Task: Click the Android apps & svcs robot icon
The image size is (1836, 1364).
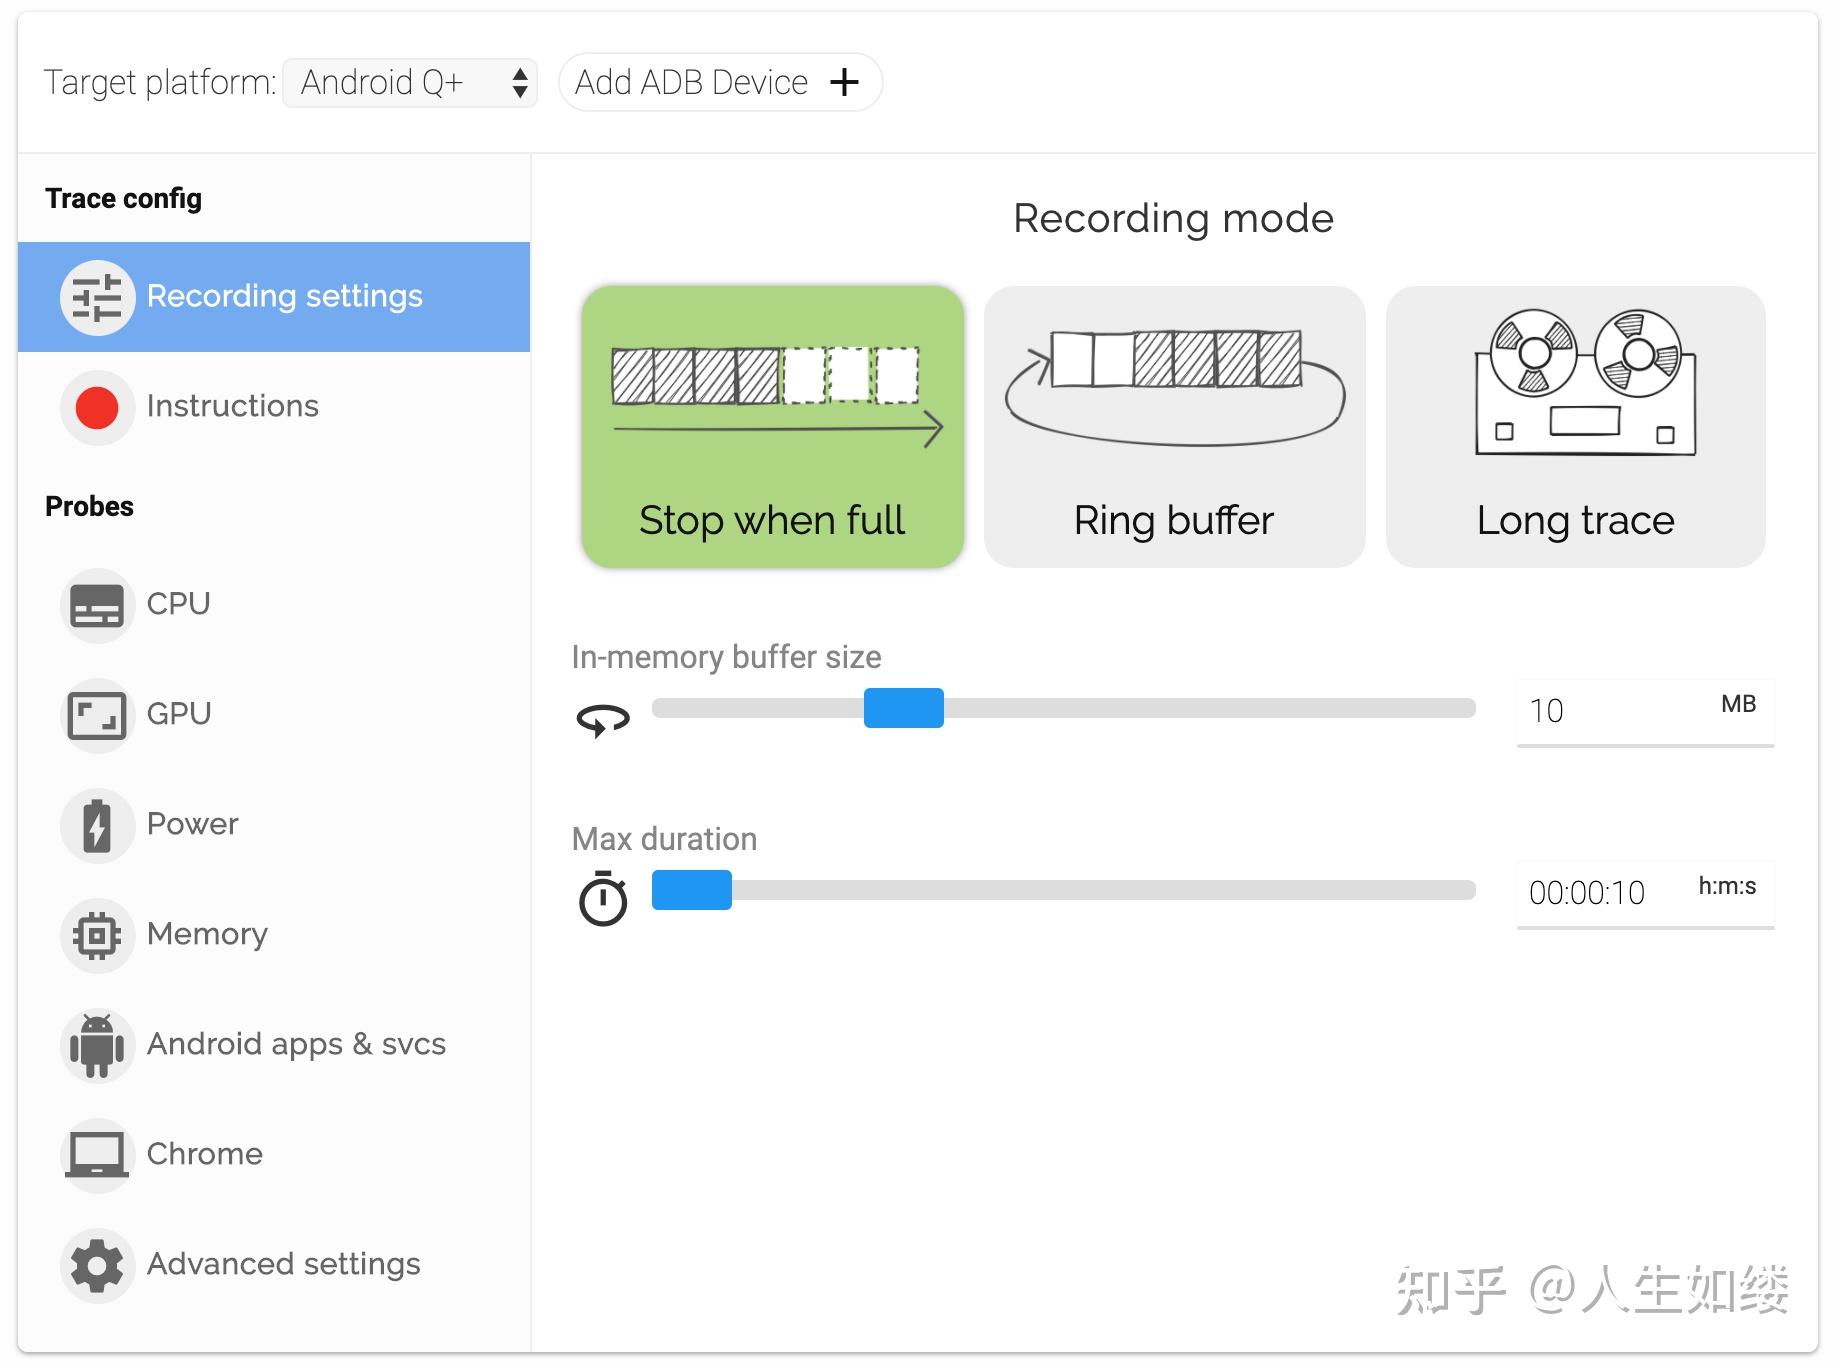Action: point(97,1044)
